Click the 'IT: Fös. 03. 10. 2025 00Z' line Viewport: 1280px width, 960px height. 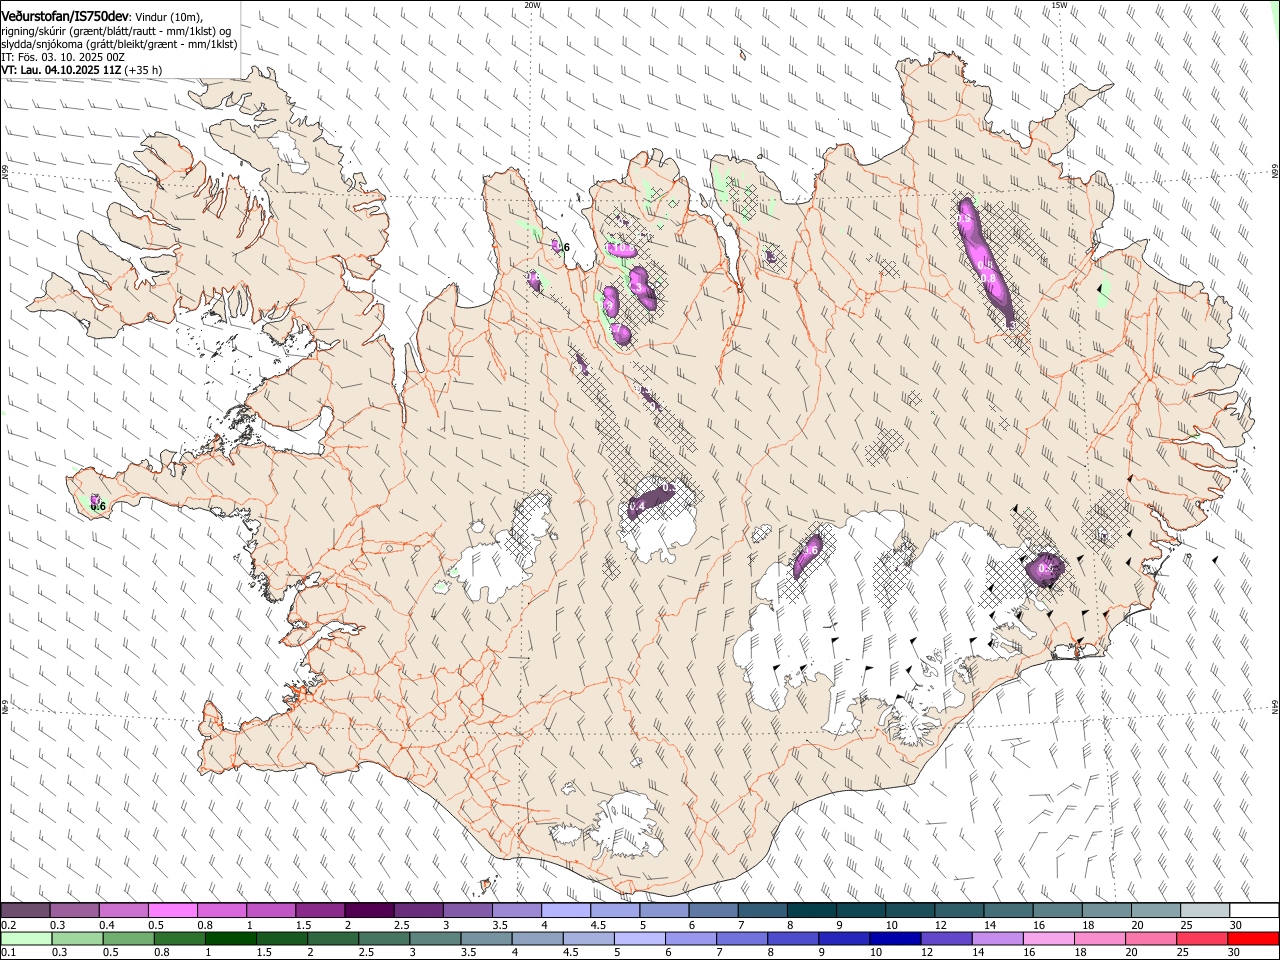pos(63,57)
